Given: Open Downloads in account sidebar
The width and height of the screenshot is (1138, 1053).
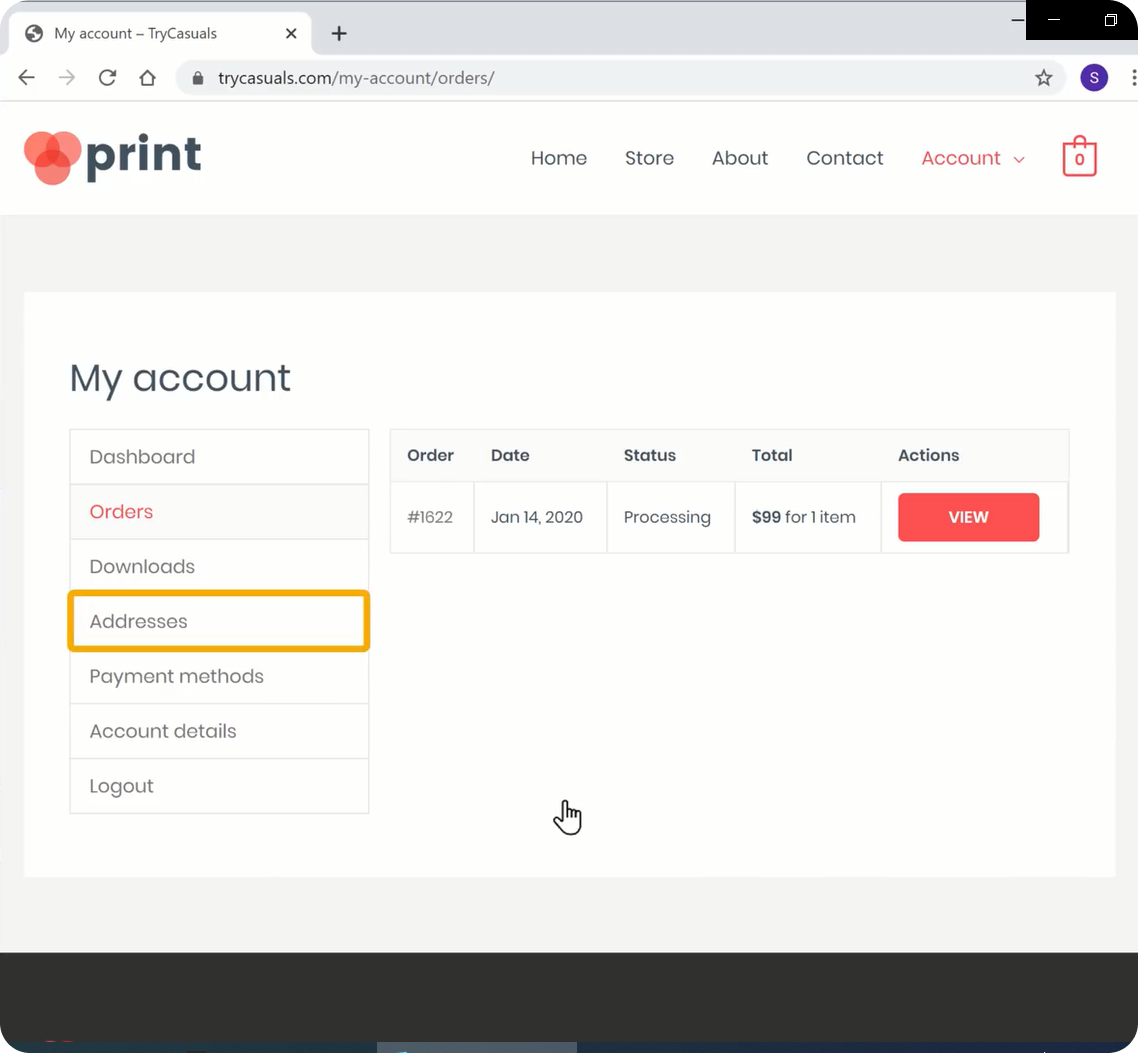Looking at the screenshot, I should pos(219,567).
